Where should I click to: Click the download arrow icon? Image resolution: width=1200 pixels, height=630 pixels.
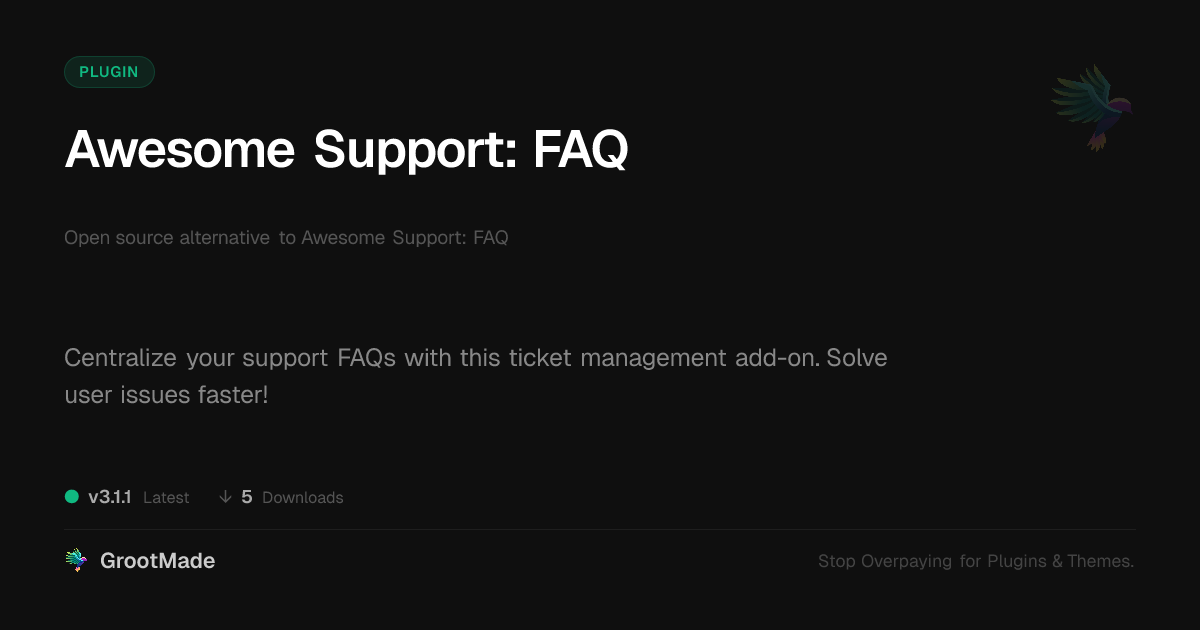[225, 497]
